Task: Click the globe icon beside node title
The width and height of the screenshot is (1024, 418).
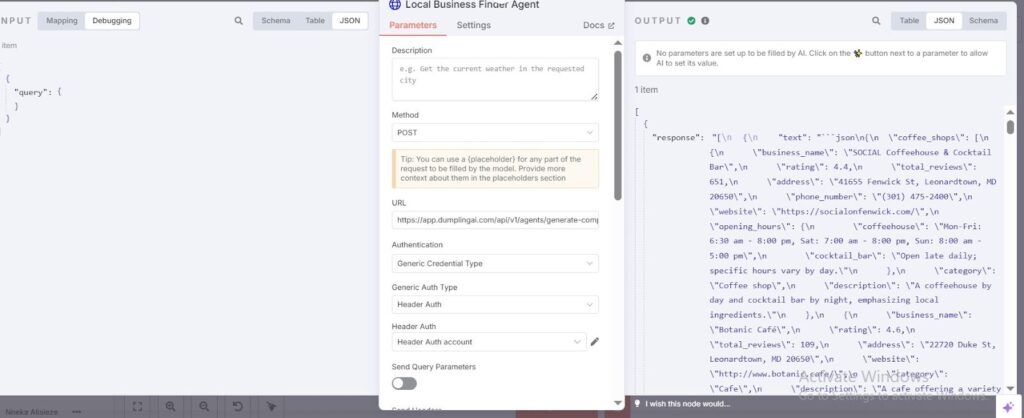Action: (394, 5)
